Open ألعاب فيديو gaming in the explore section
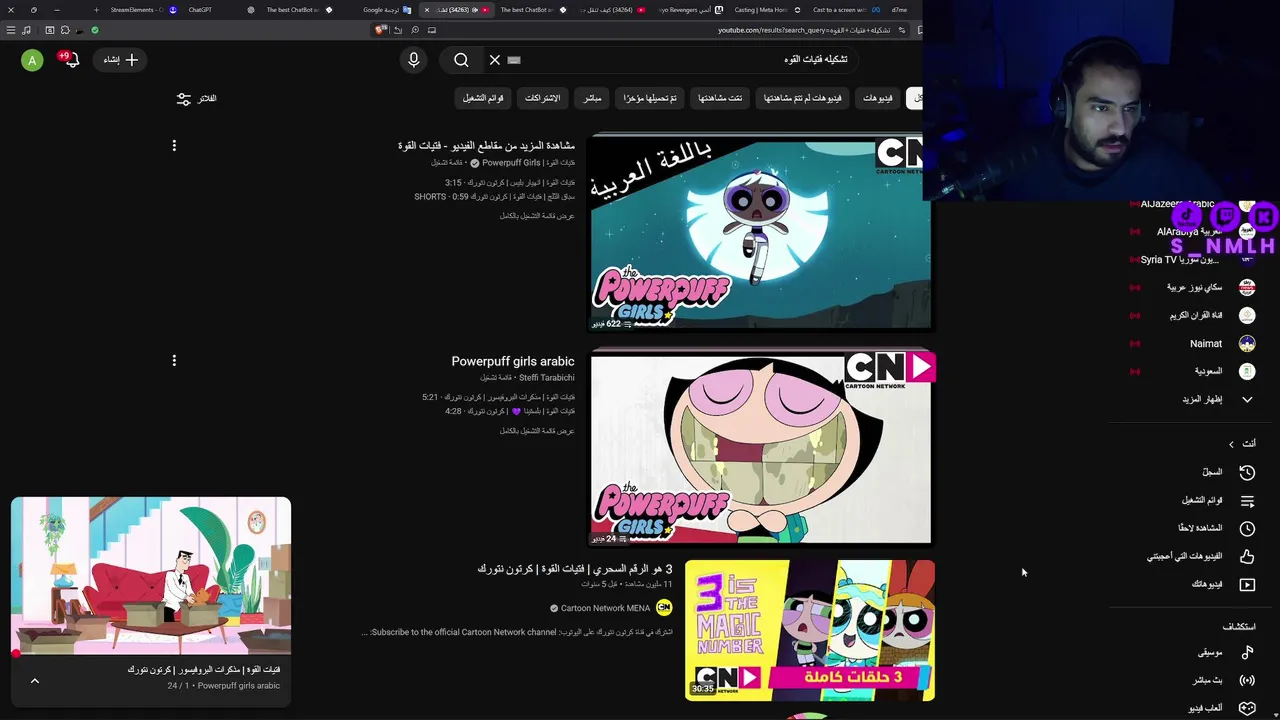1280x720 pixels. click(1220, 708)
